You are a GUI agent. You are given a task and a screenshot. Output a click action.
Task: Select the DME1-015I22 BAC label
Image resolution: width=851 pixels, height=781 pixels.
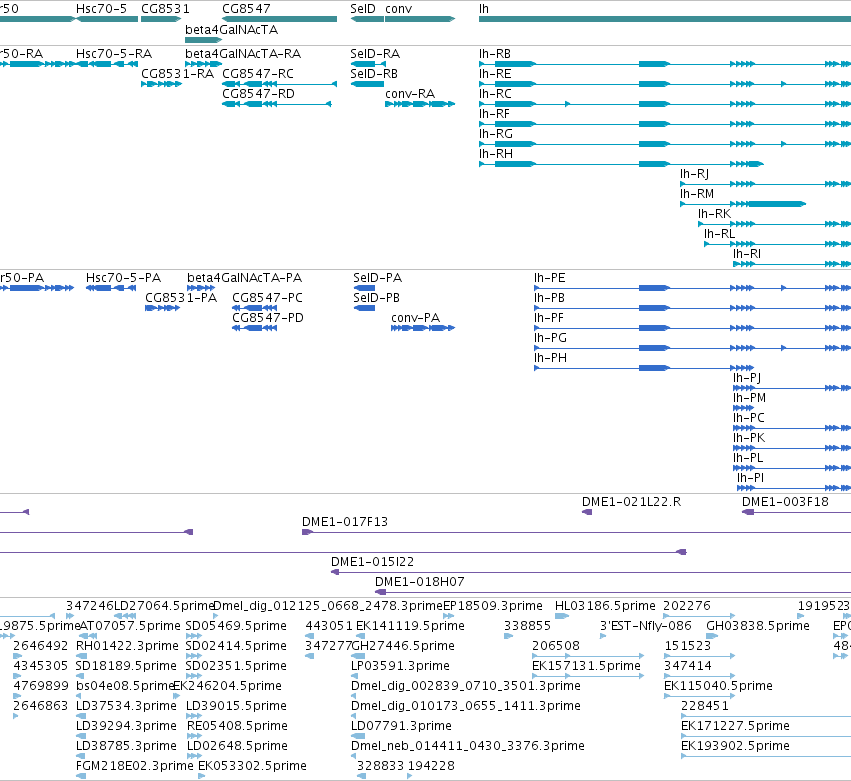coord(372,562)
